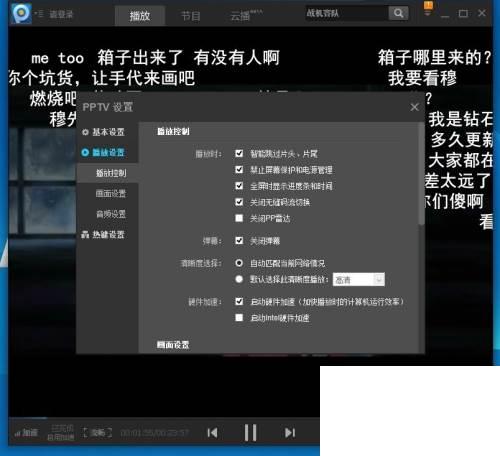Screen dimensions: 500x456
Task: Click the settings dialog vertical scrollbar
Action: [x=422, y=175]
